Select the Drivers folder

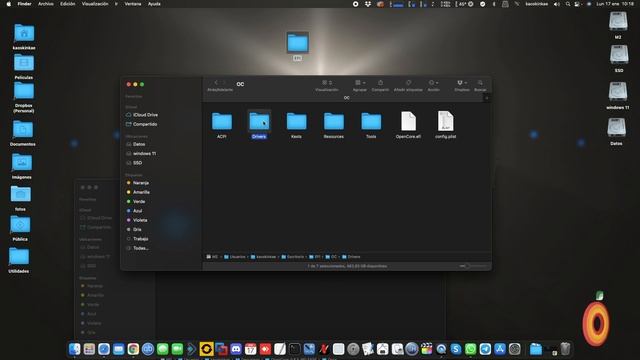coord(259,122)
